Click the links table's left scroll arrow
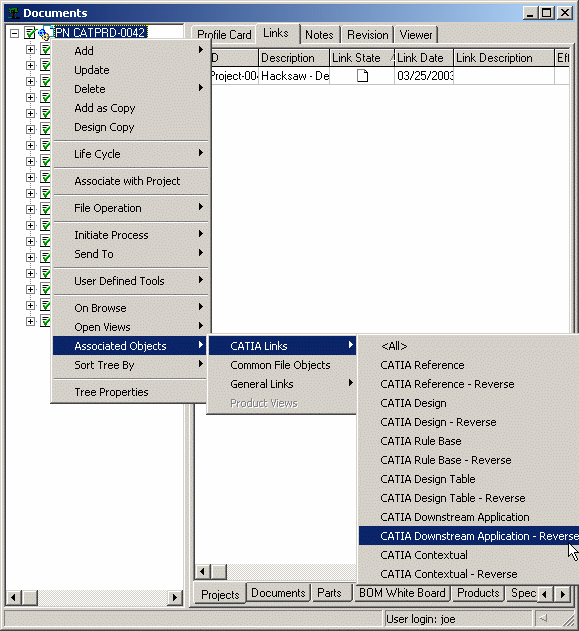 click(203, 571)
